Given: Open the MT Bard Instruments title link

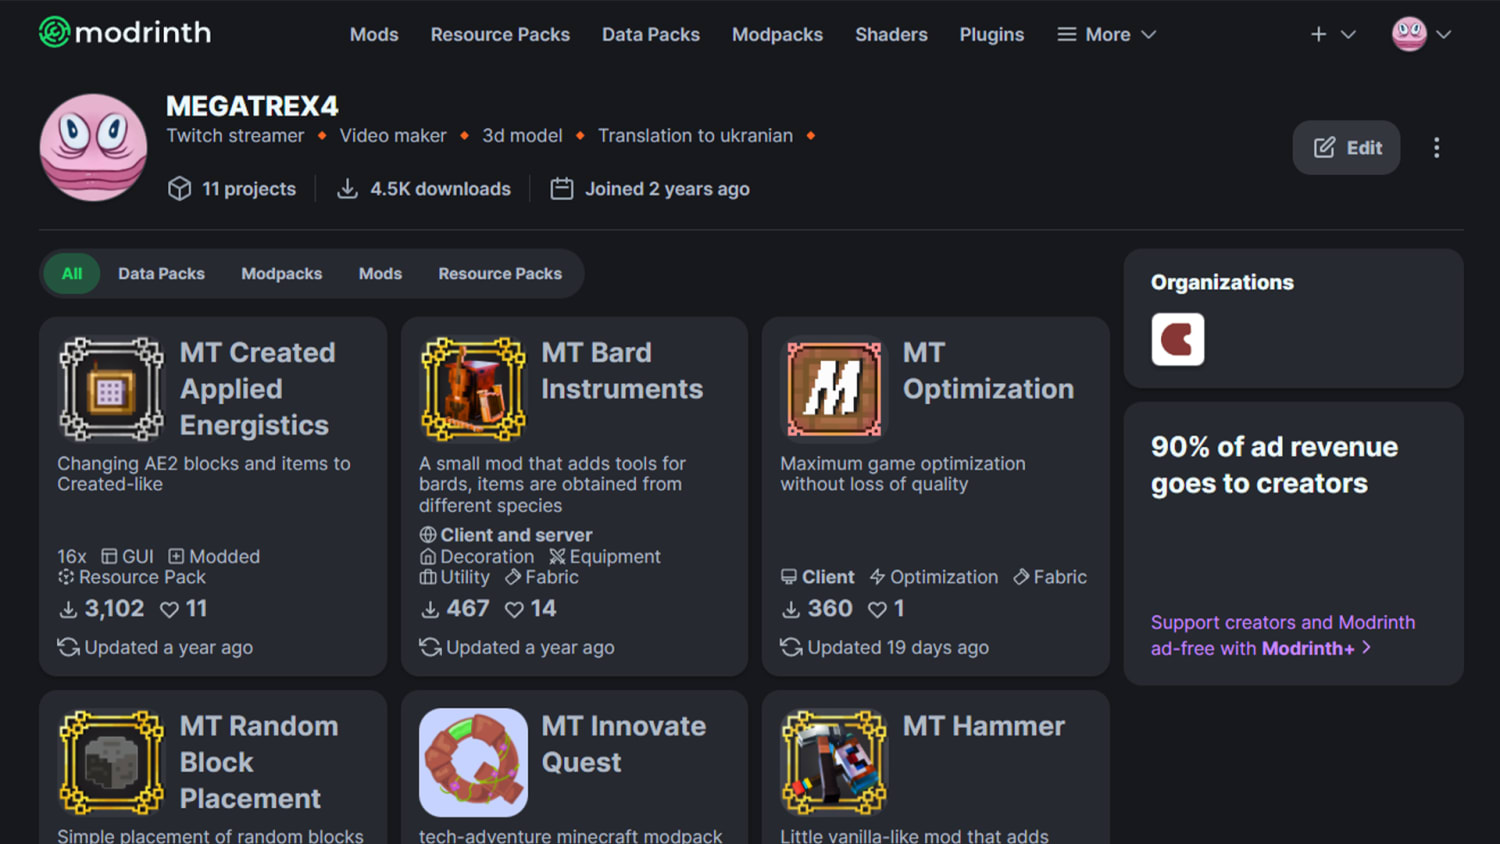Looking at the screenshot, I should pyautogui.click(x=622, y=371).
